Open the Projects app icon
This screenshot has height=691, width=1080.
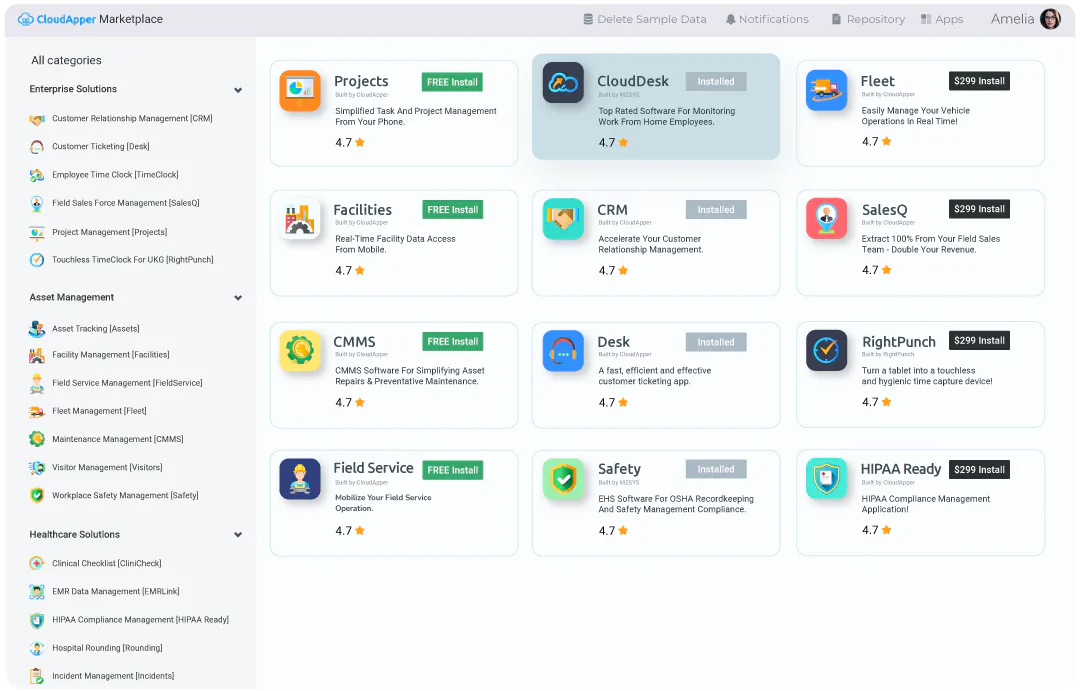pyautogui.click(x=300, y=90)
